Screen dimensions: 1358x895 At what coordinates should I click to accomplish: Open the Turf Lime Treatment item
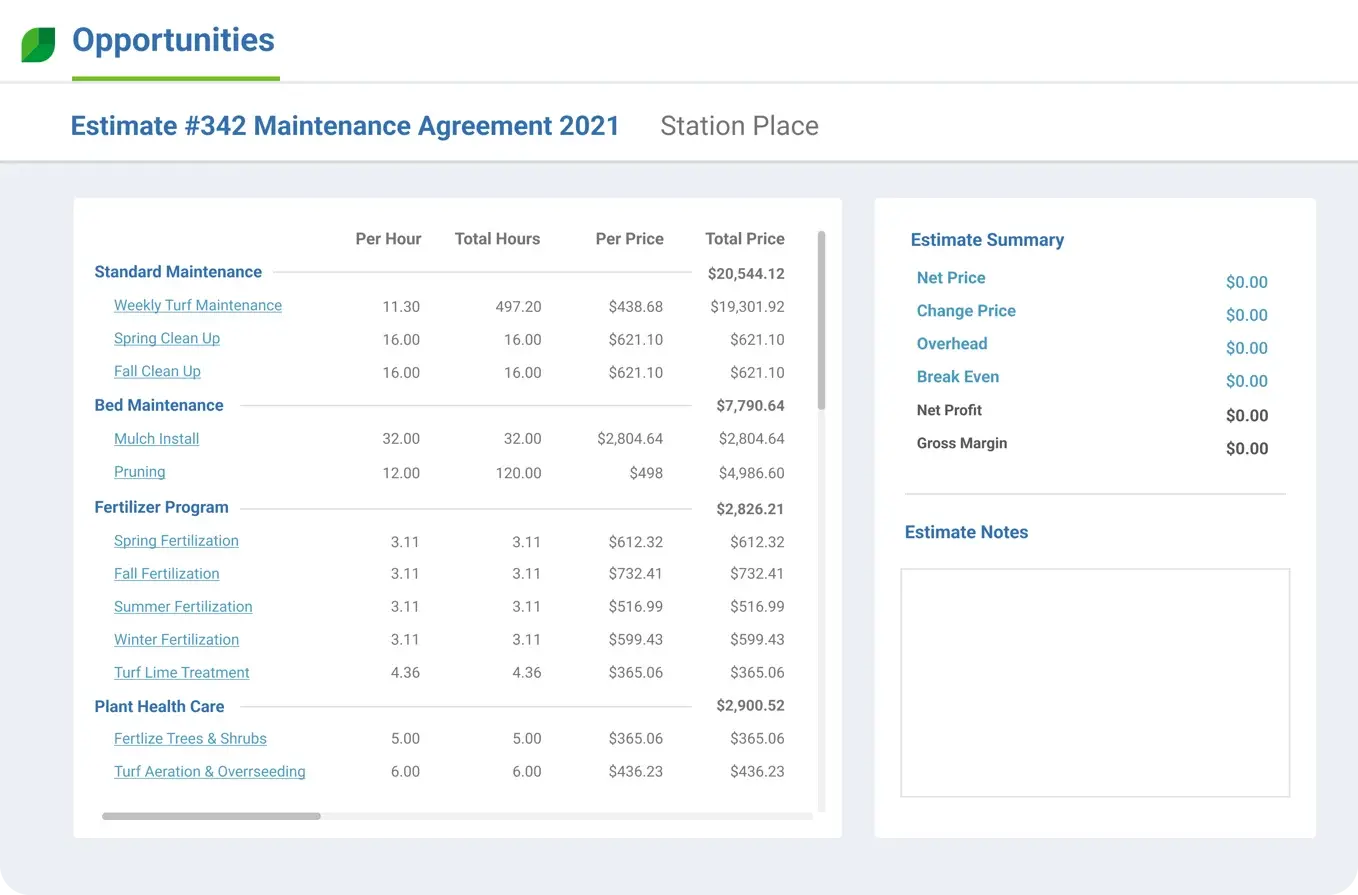tap(181, 672)
